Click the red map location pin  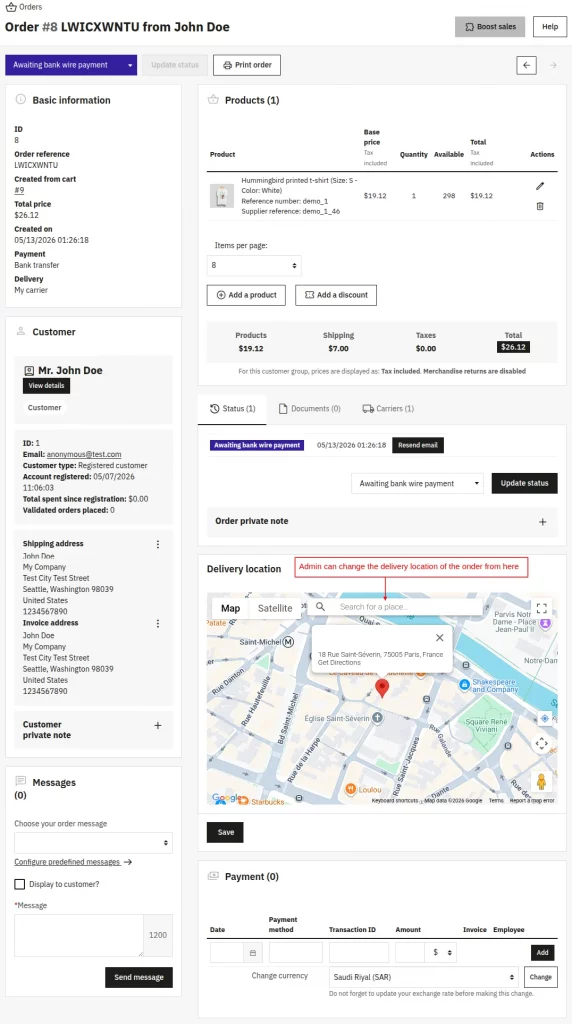382,687
